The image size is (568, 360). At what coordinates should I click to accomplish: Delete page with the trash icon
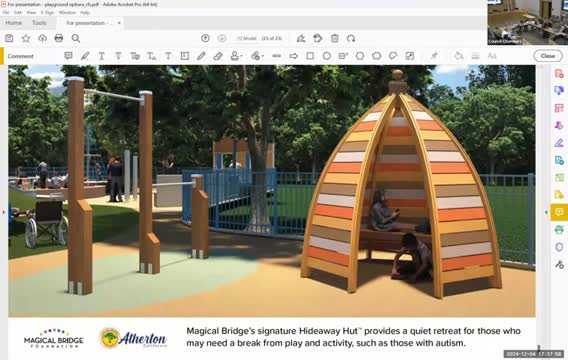point(335,38)
